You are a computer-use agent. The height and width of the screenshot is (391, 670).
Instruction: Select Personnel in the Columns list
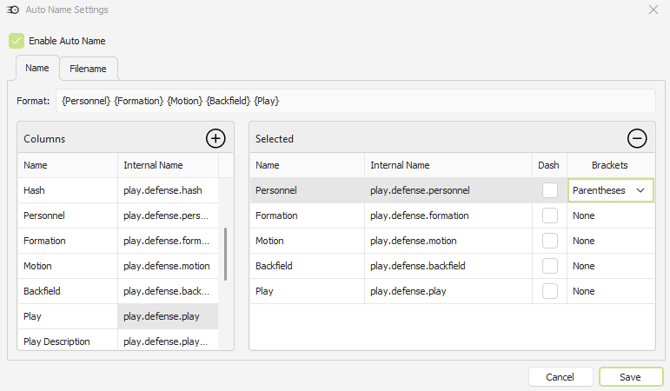pyautogui.click(x=68, y=215)
